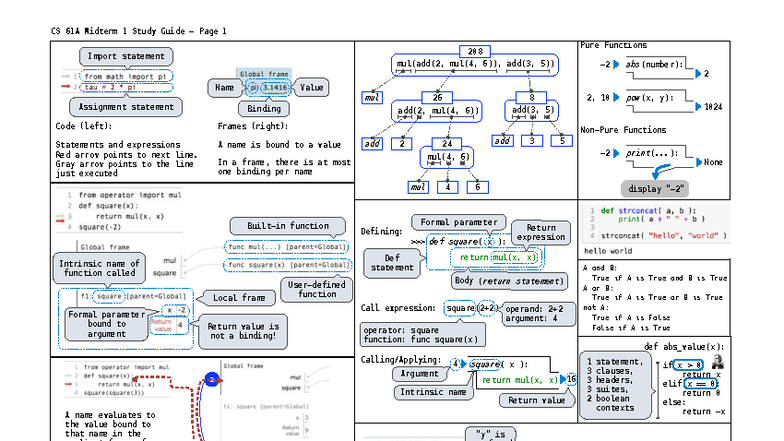Click the 'Body (return statement)' callout bubble
This screenshot has width=784, height=441.
click(509, 281)
